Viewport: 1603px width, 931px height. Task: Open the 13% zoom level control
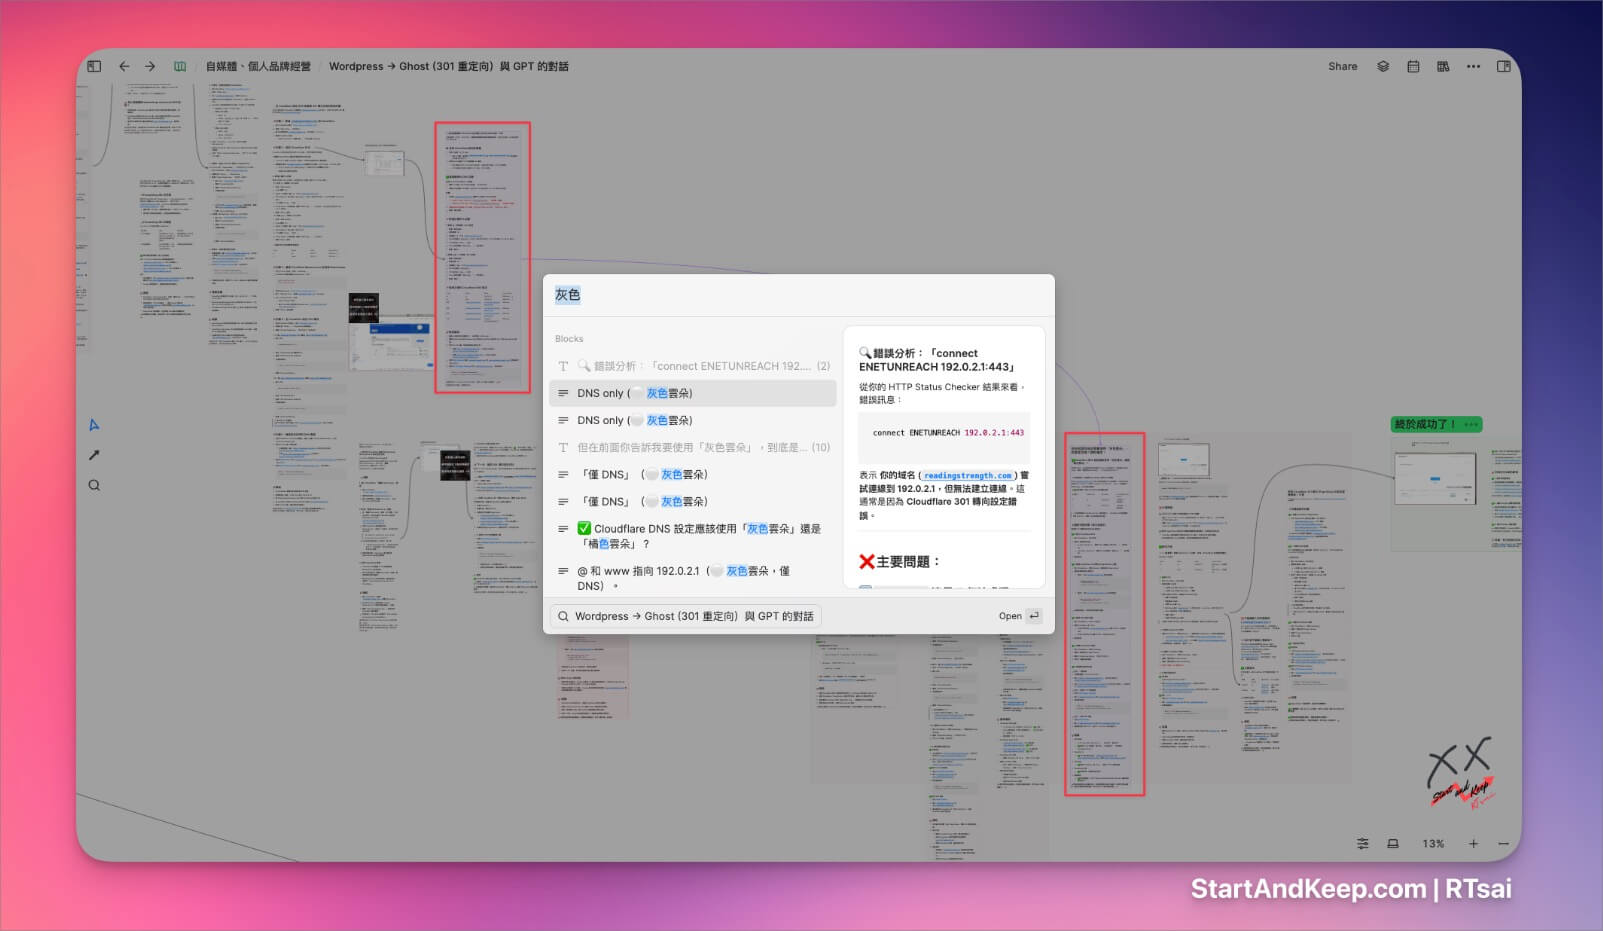[1432, 843]
